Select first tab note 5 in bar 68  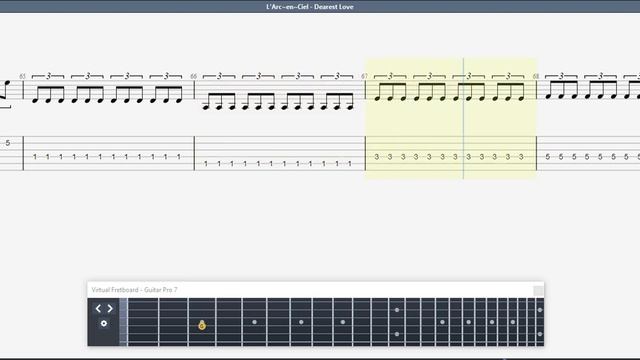coord(548,157)
